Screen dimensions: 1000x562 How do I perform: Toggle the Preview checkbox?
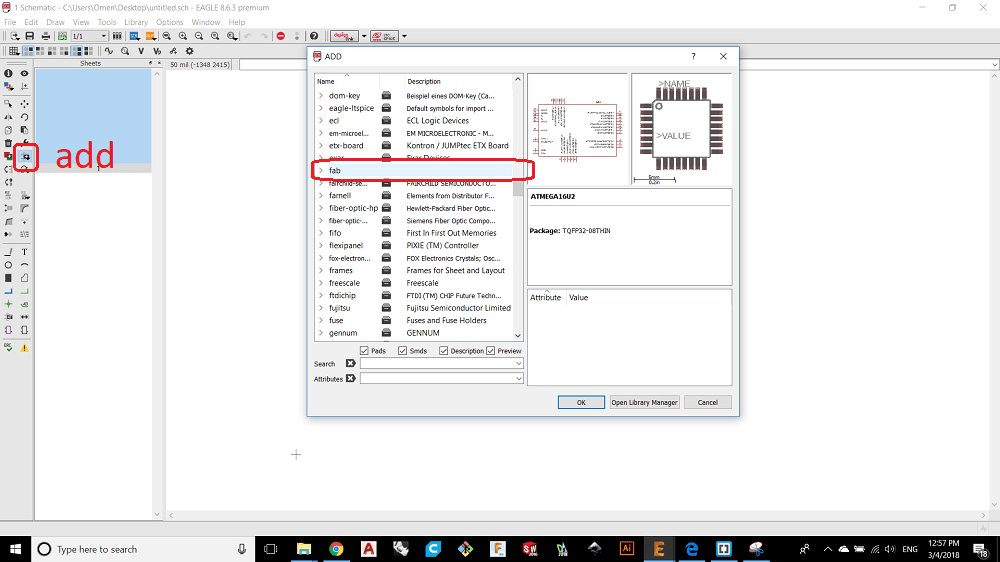[x=490, y=351]
